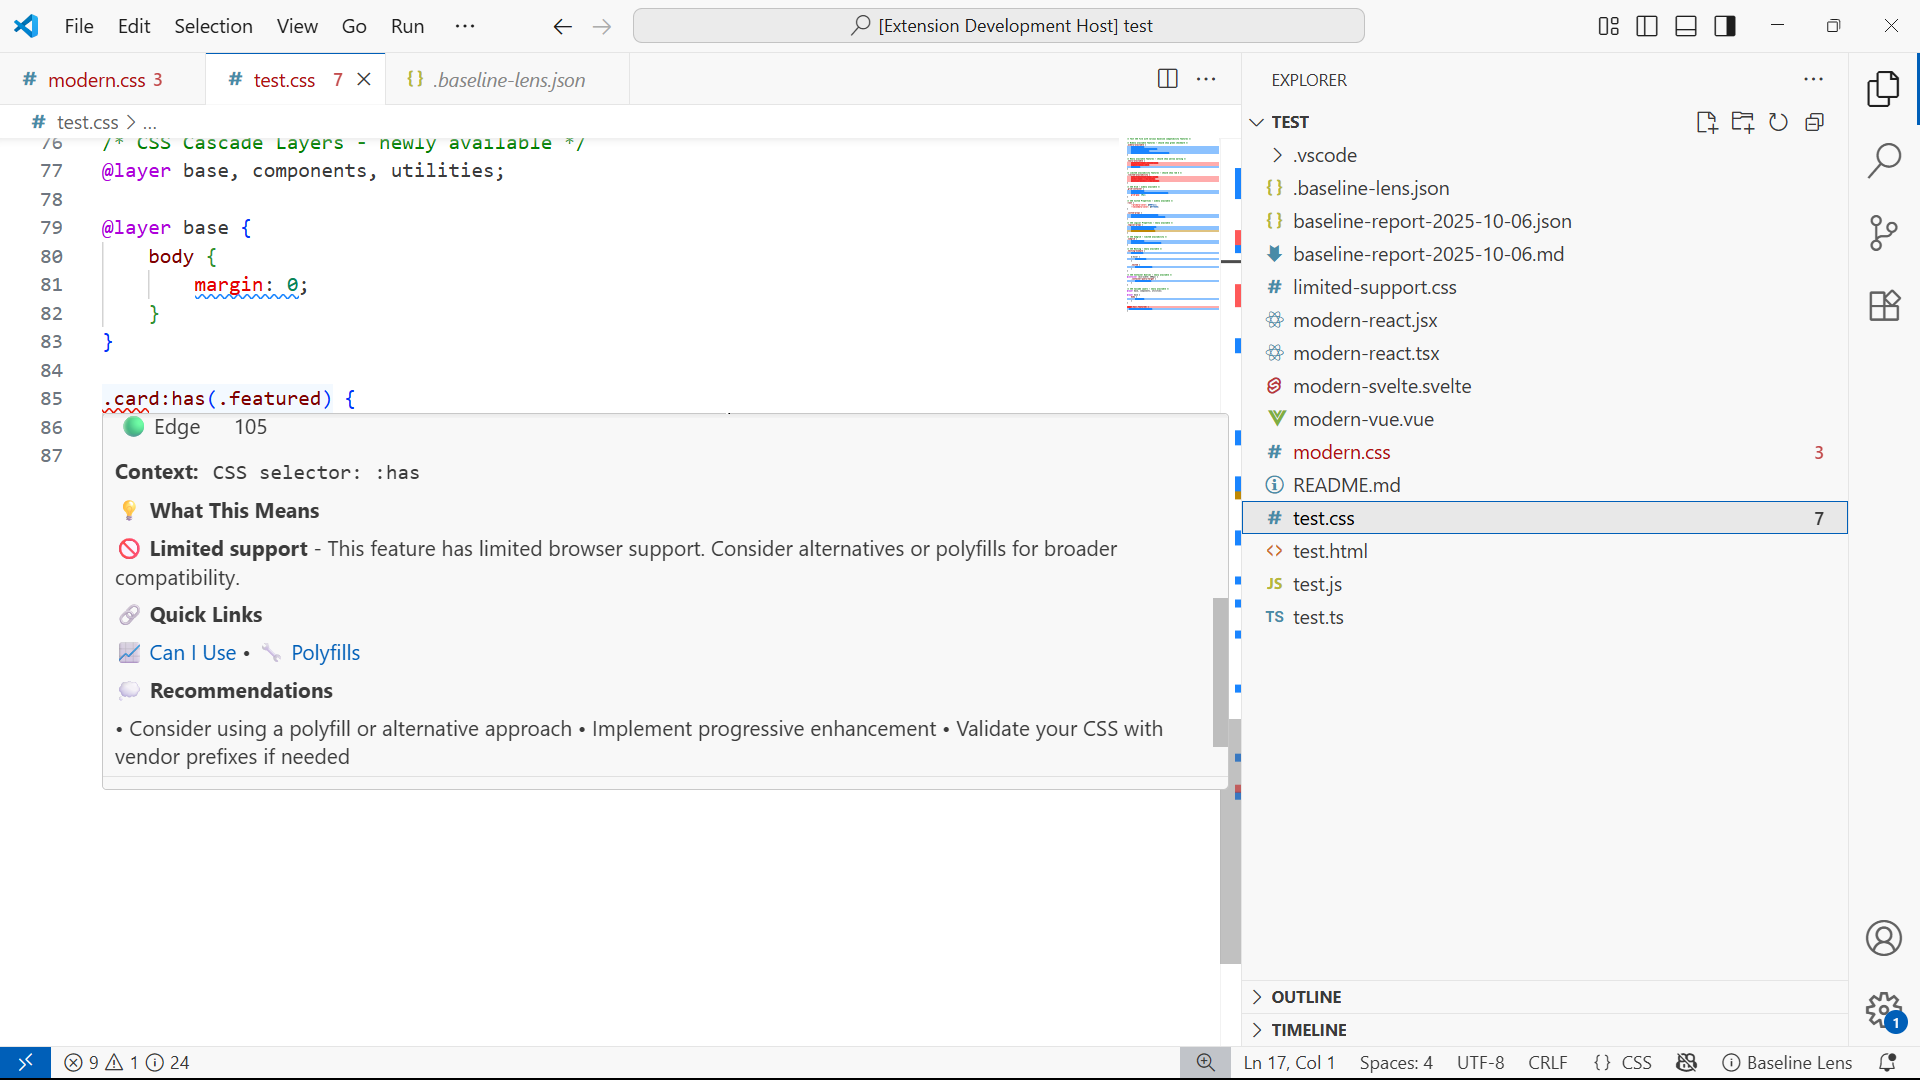This screenshot has height=1080, width=1920.
Task: Expand the OUTLINE section
Action: [1306, 997]
